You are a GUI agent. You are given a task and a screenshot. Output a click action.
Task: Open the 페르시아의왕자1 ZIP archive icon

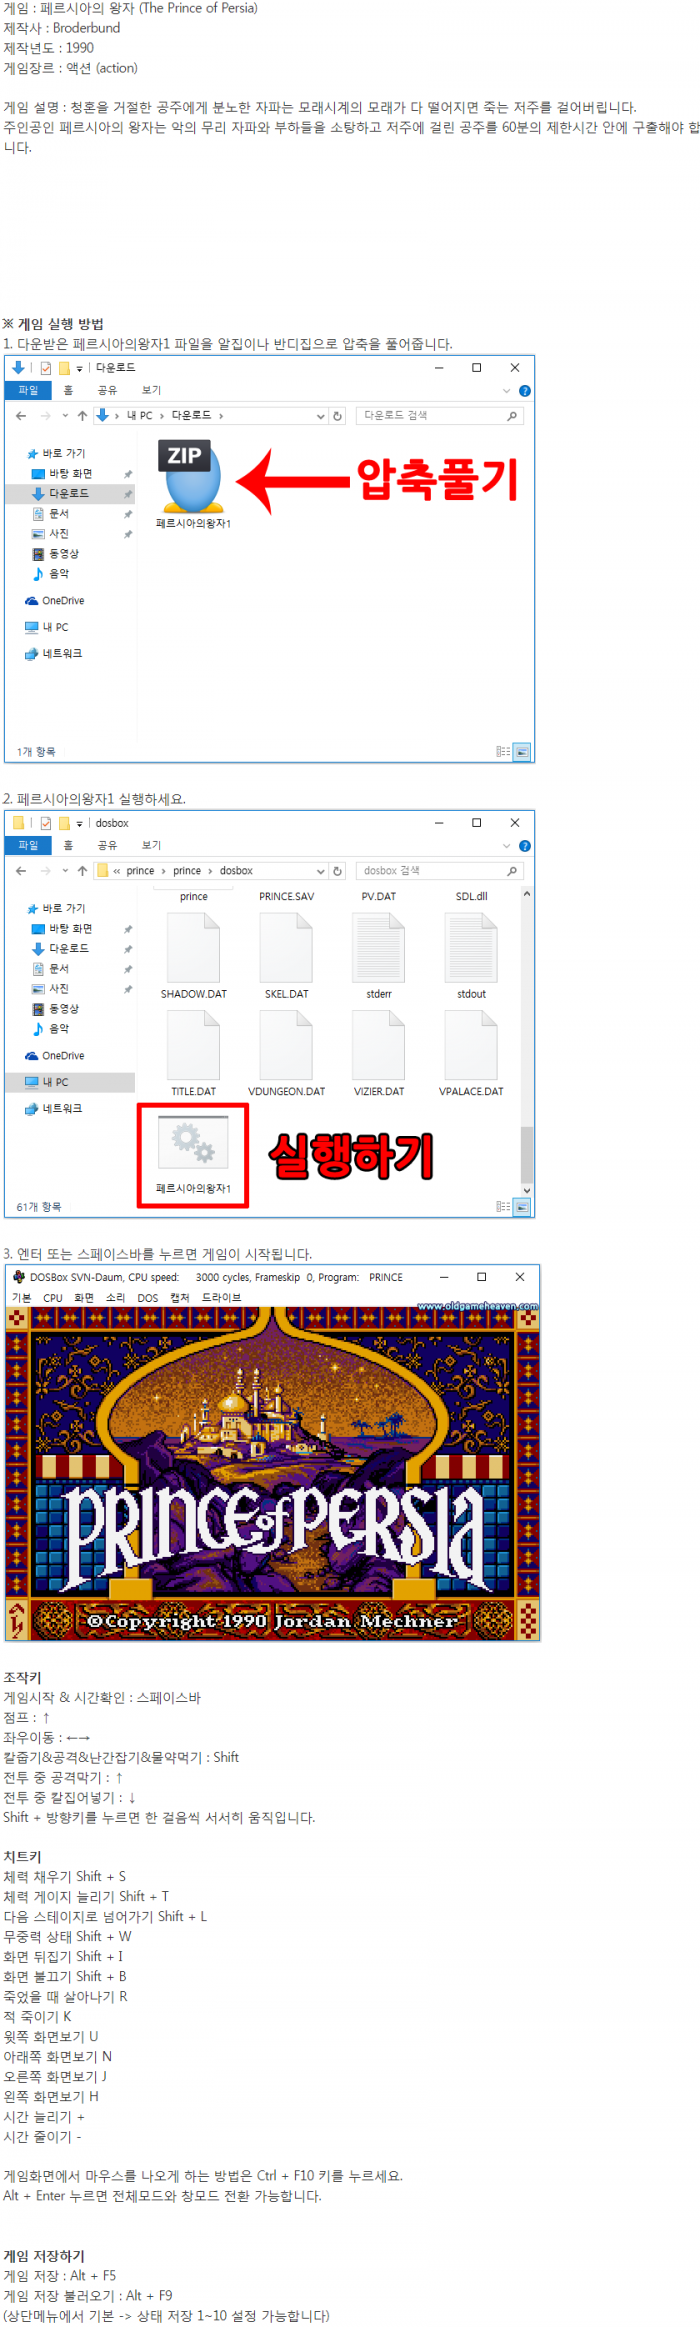coord(192,476)
